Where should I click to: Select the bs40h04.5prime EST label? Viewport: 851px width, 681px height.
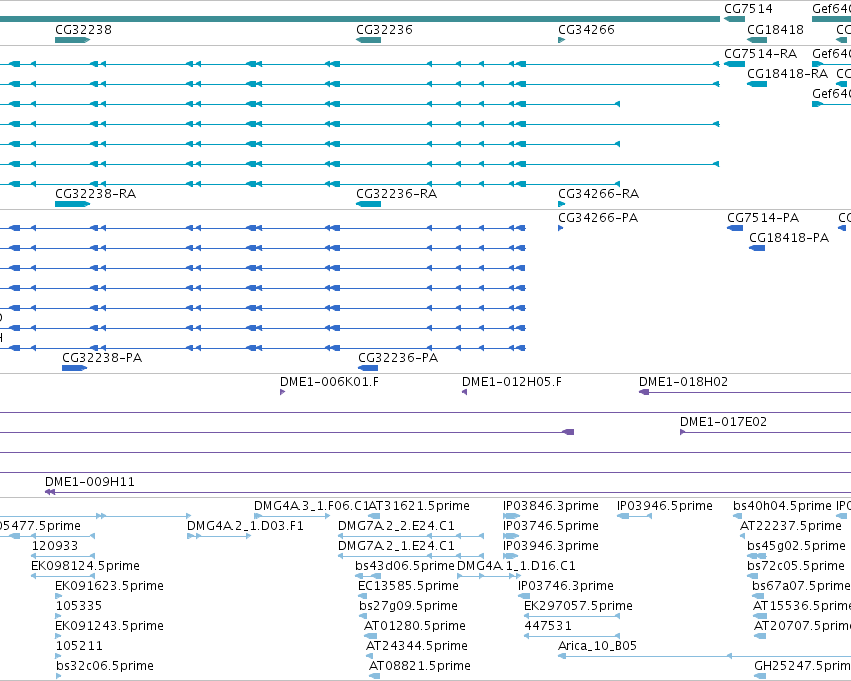point(782,506)
